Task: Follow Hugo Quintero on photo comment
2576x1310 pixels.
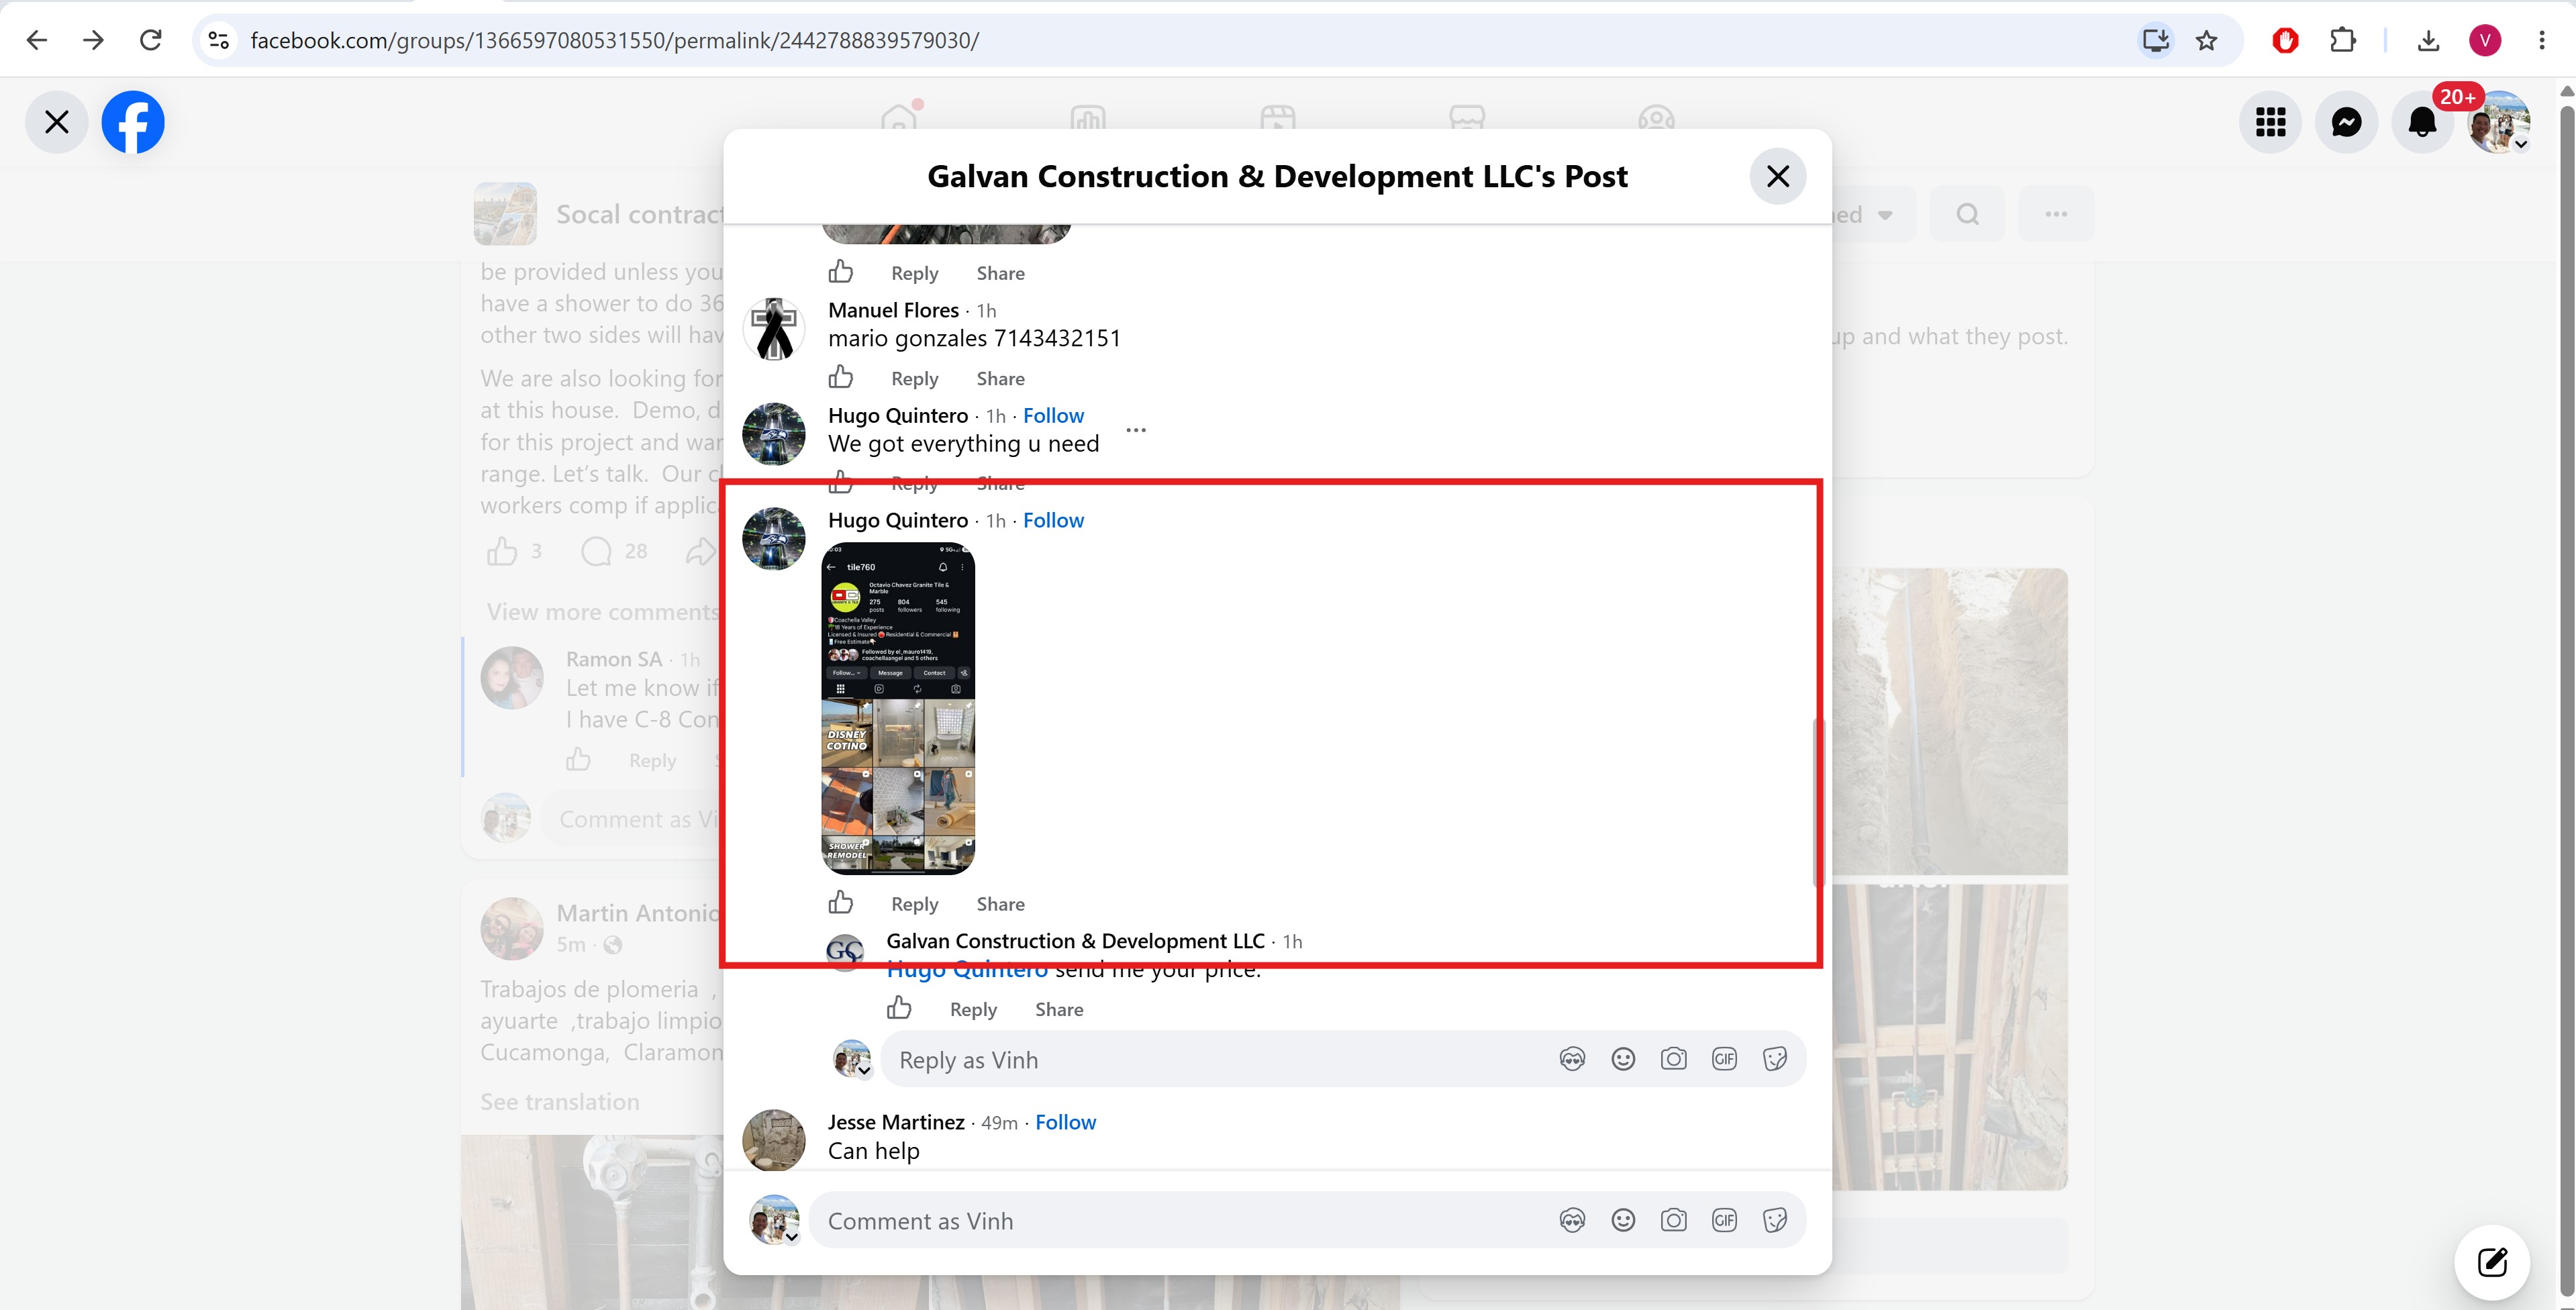Action: tap(1053, 520)
